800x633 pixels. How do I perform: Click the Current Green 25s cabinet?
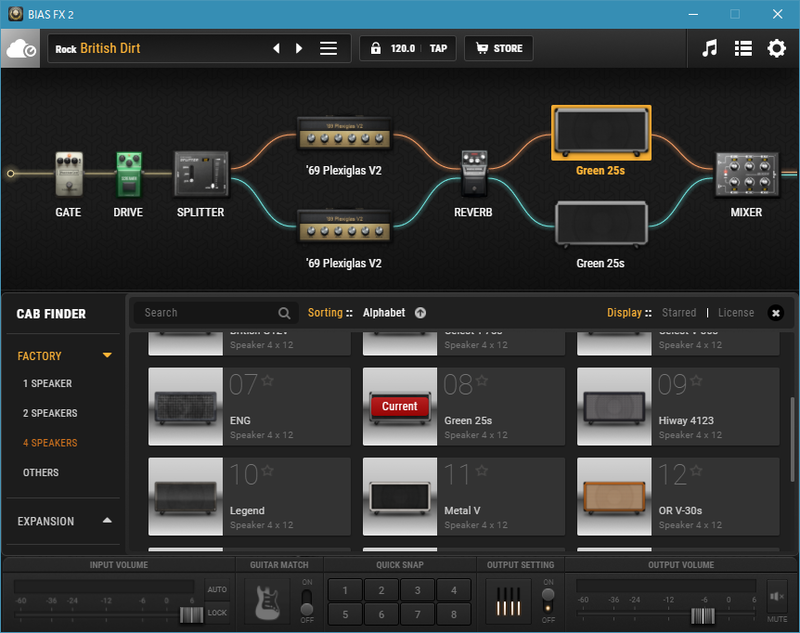click(x=464, y=407)
